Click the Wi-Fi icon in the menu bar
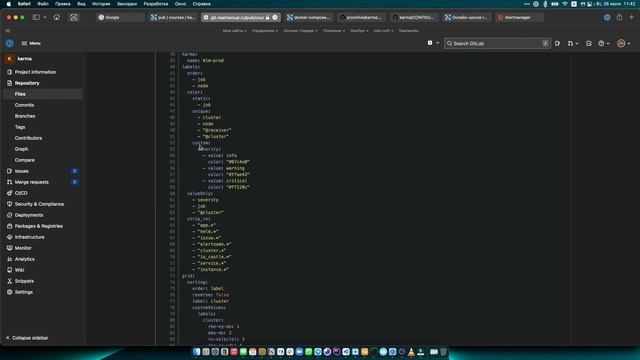 [x=565, y=4]
